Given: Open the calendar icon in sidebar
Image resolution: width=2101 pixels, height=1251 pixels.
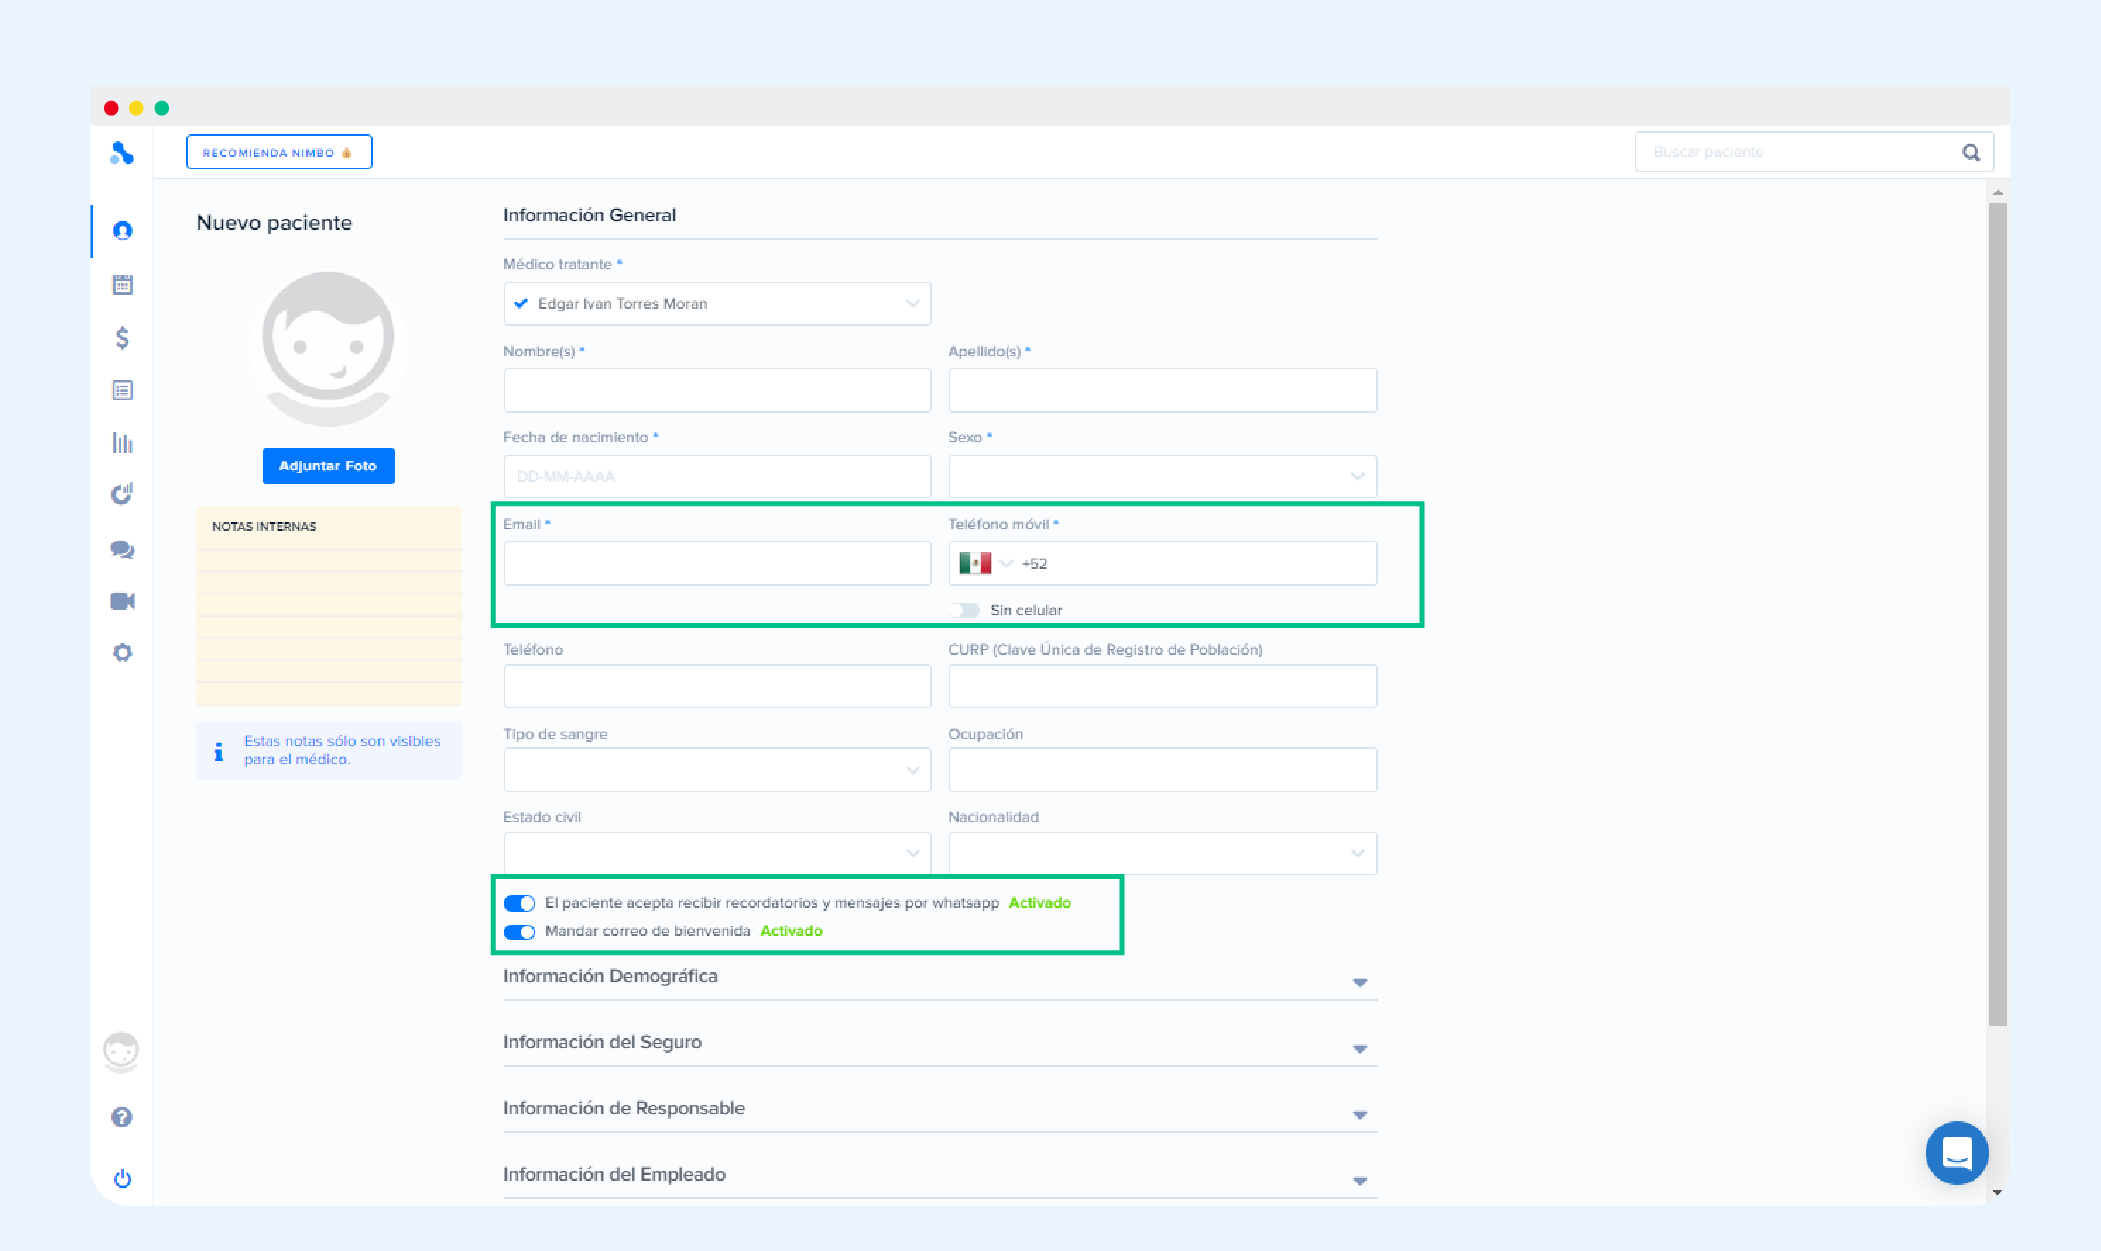Looking at the screenshot, I should [x=122, y=285].
